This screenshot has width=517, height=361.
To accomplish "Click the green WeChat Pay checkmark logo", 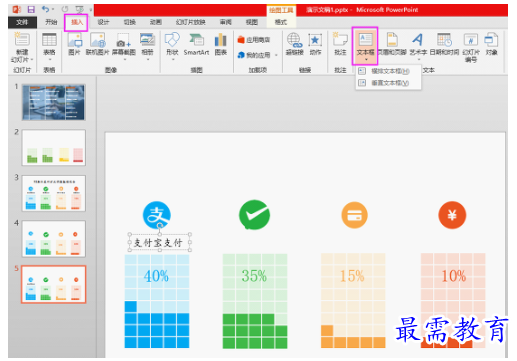I will pyautogui.click(x=254, y=215).
